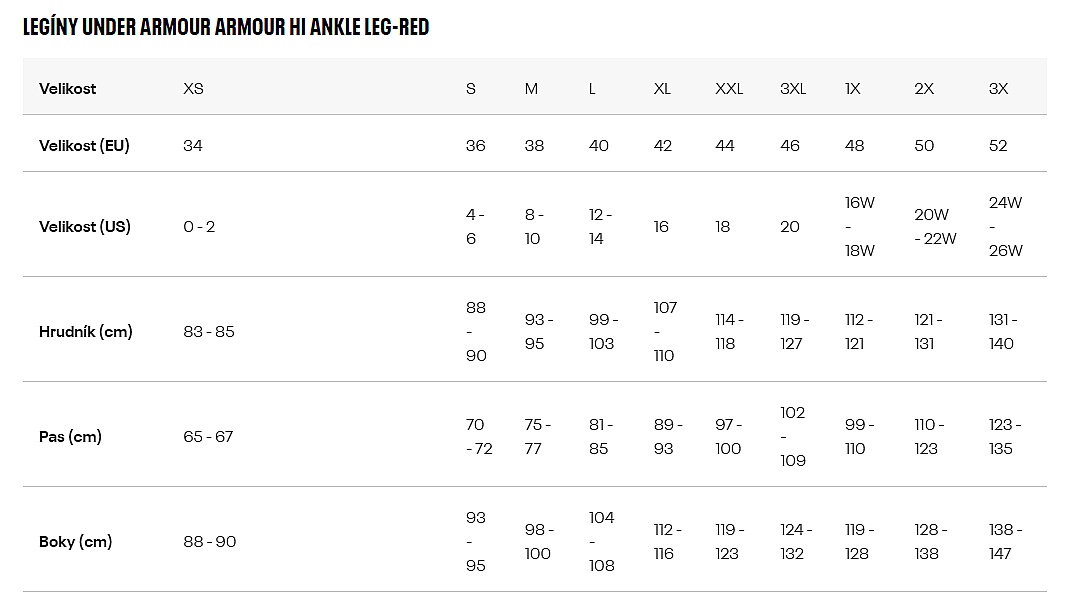Click the US size 20W - 22W cell
This screenshot has width=1077, height=608.
[x=935, y=227]
